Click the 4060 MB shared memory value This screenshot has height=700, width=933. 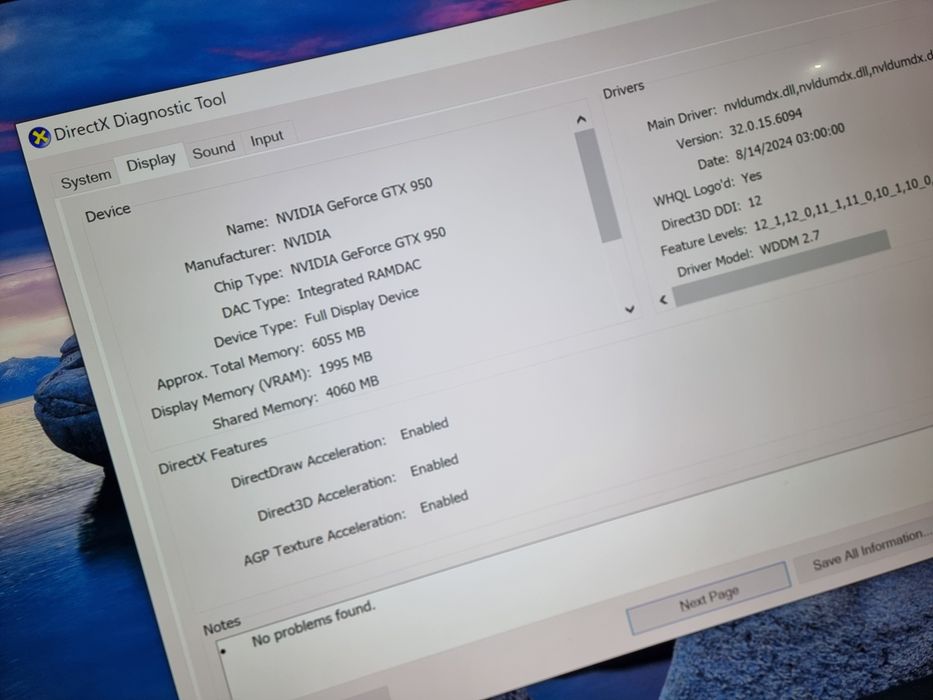pyautogui.click(x=352, y=388)
